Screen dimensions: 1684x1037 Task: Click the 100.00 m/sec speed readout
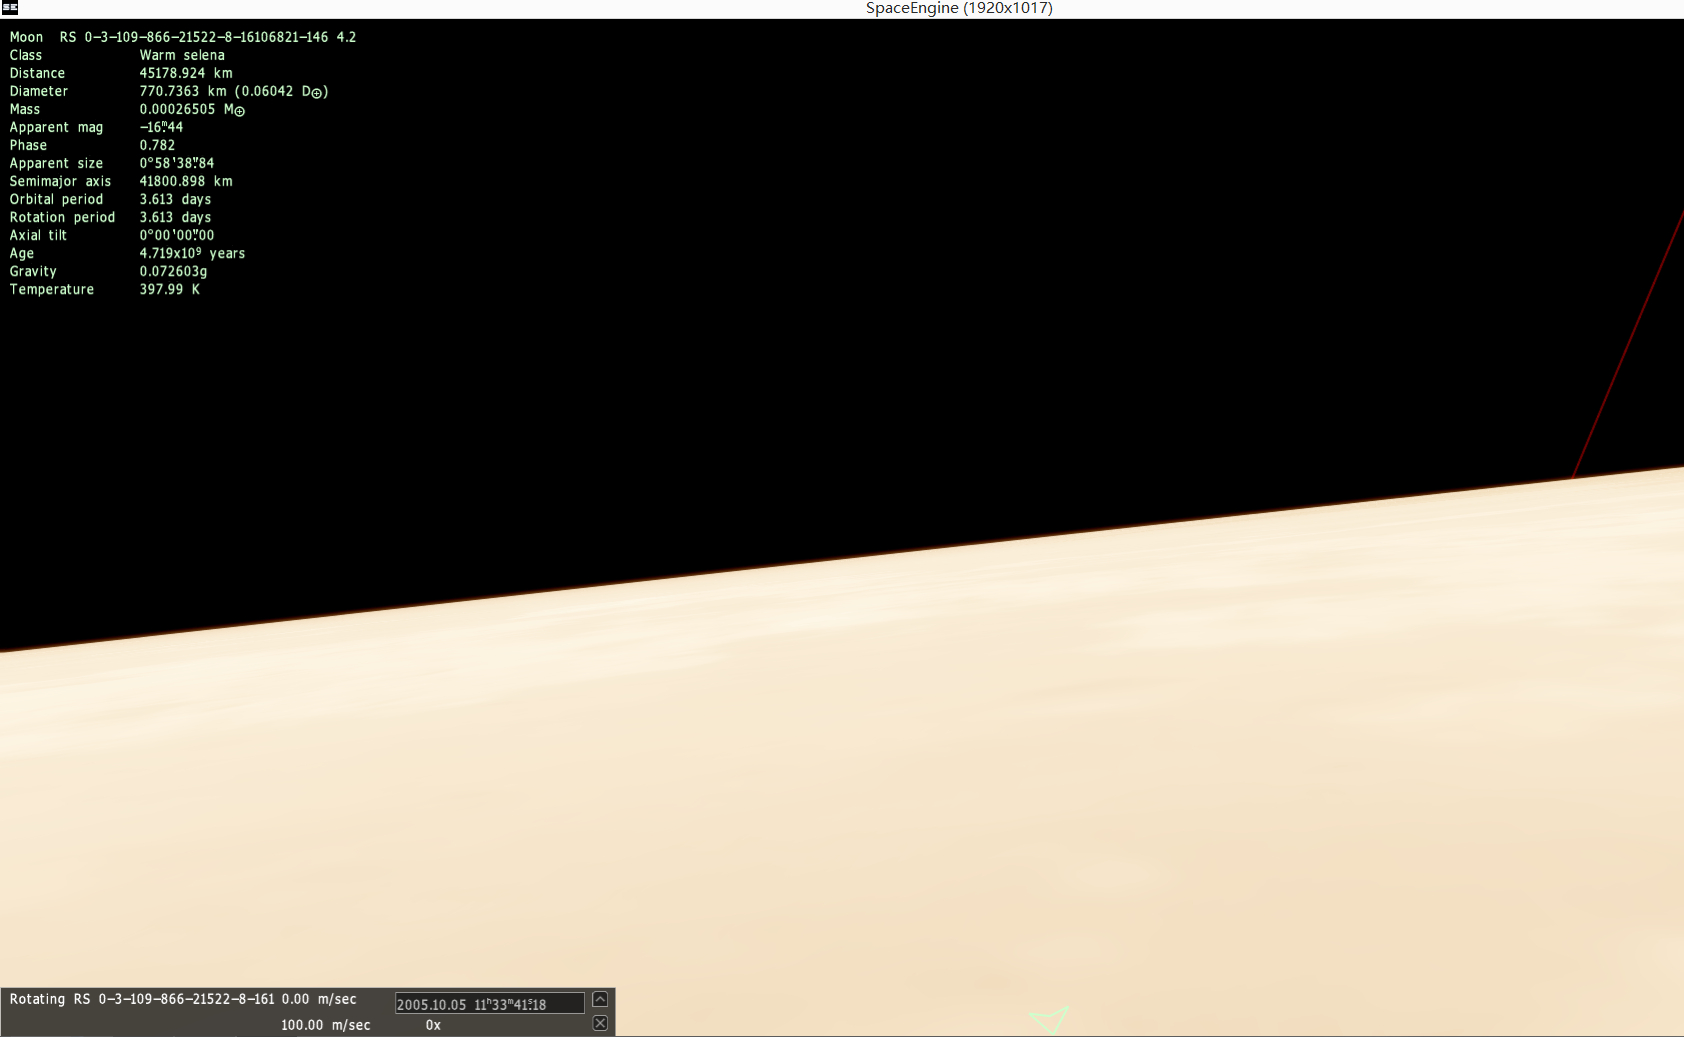(x=325, y=1025)
